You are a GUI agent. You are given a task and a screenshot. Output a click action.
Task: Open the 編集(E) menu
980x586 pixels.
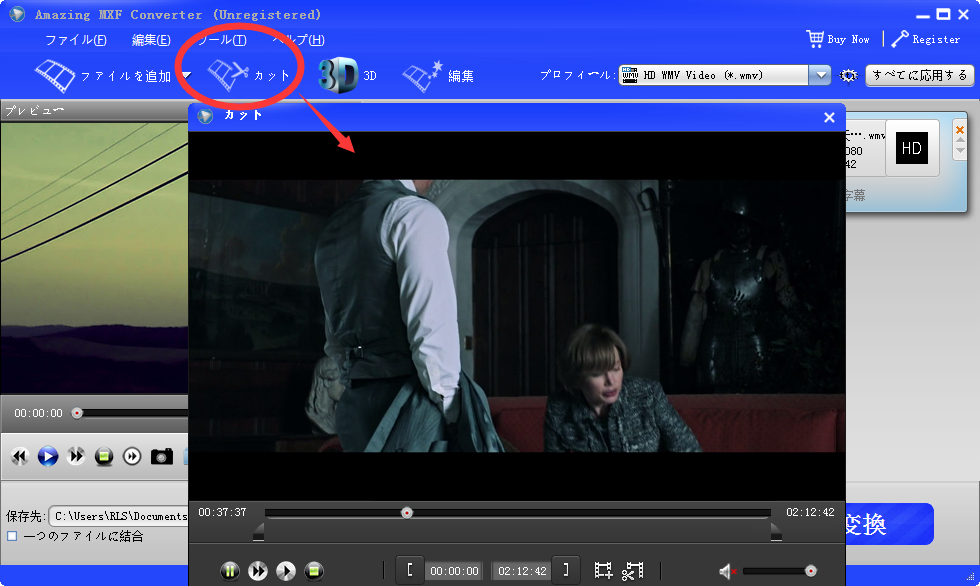[x=151, y=40]
